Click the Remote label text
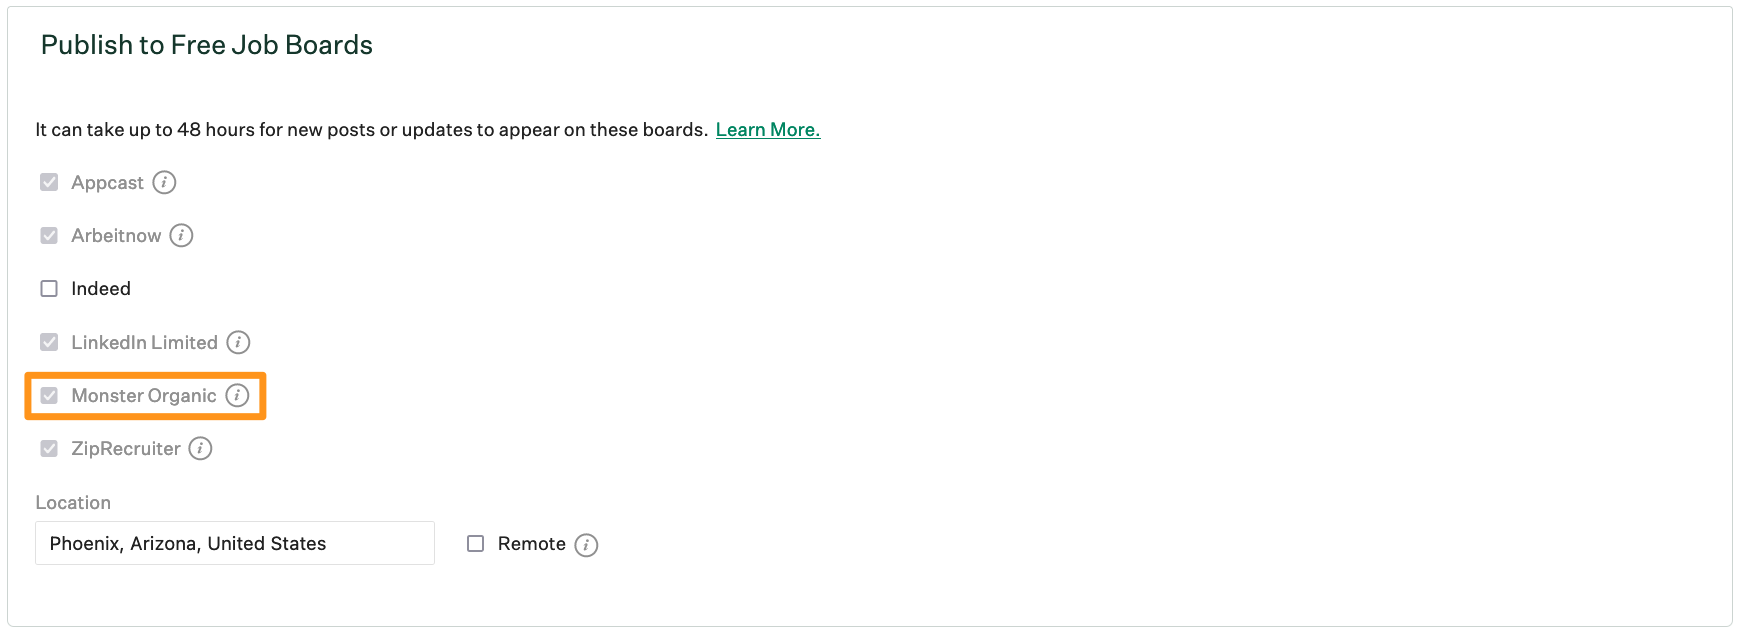The width and height of the screenshot is (1738, 632). [x=530, y=543]
